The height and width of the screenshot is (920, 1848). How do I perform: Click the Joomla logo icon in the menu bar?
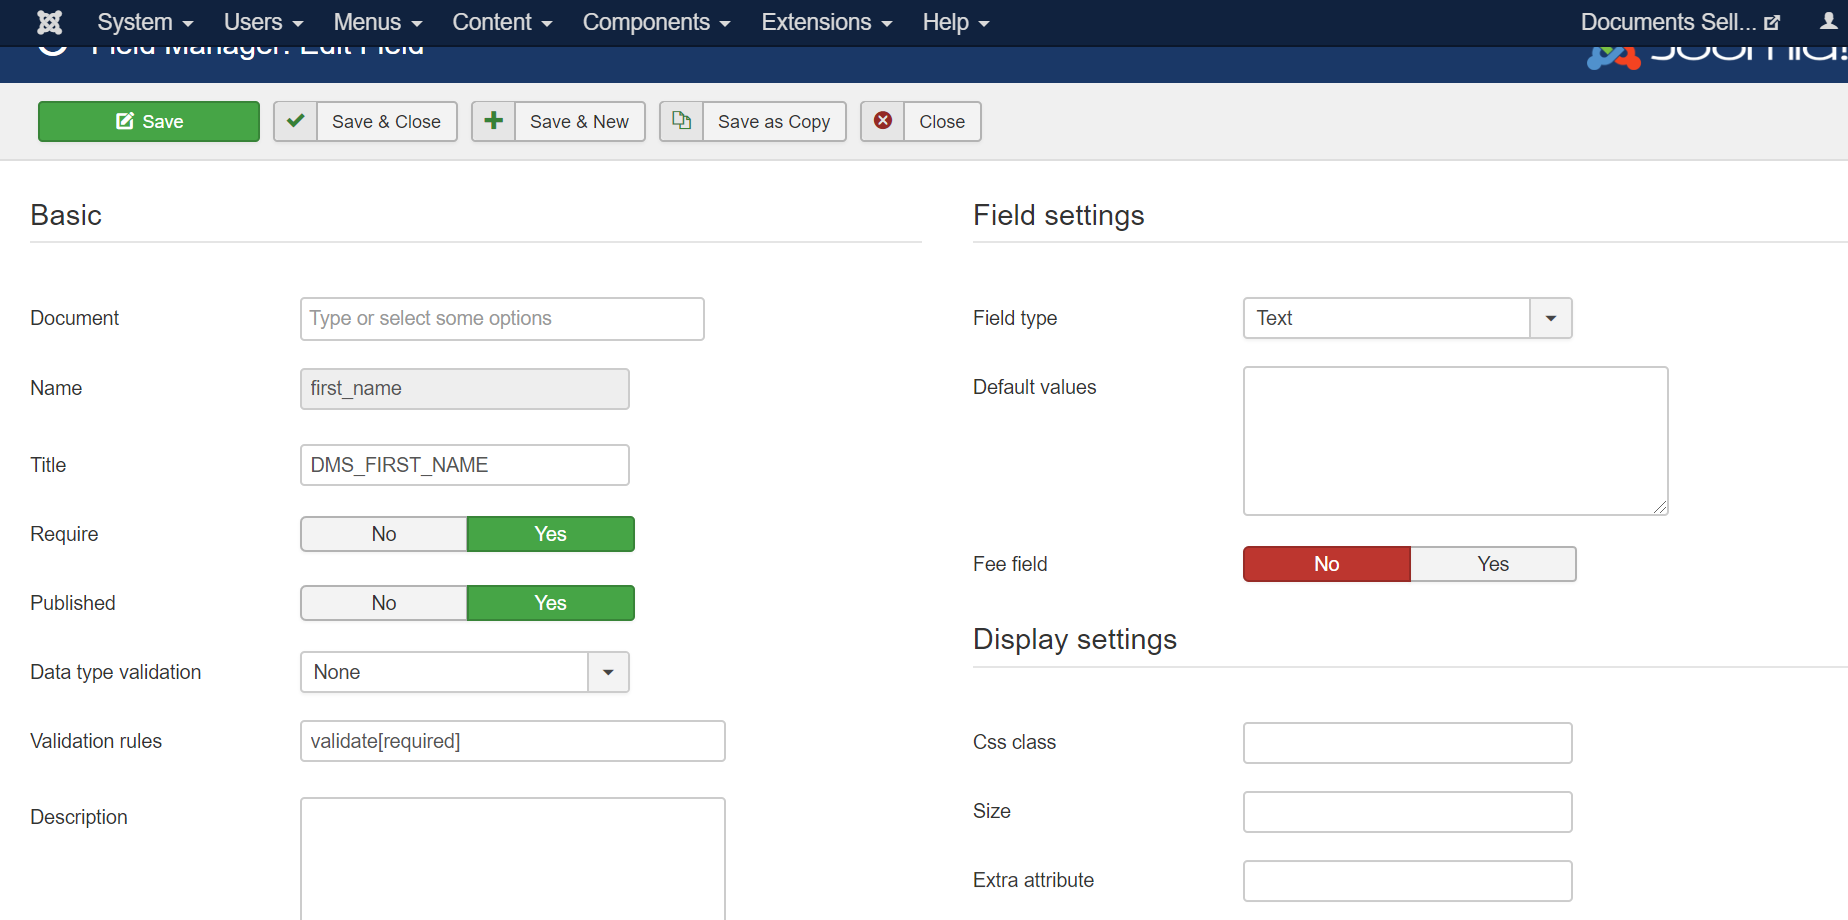click(49, 22)
